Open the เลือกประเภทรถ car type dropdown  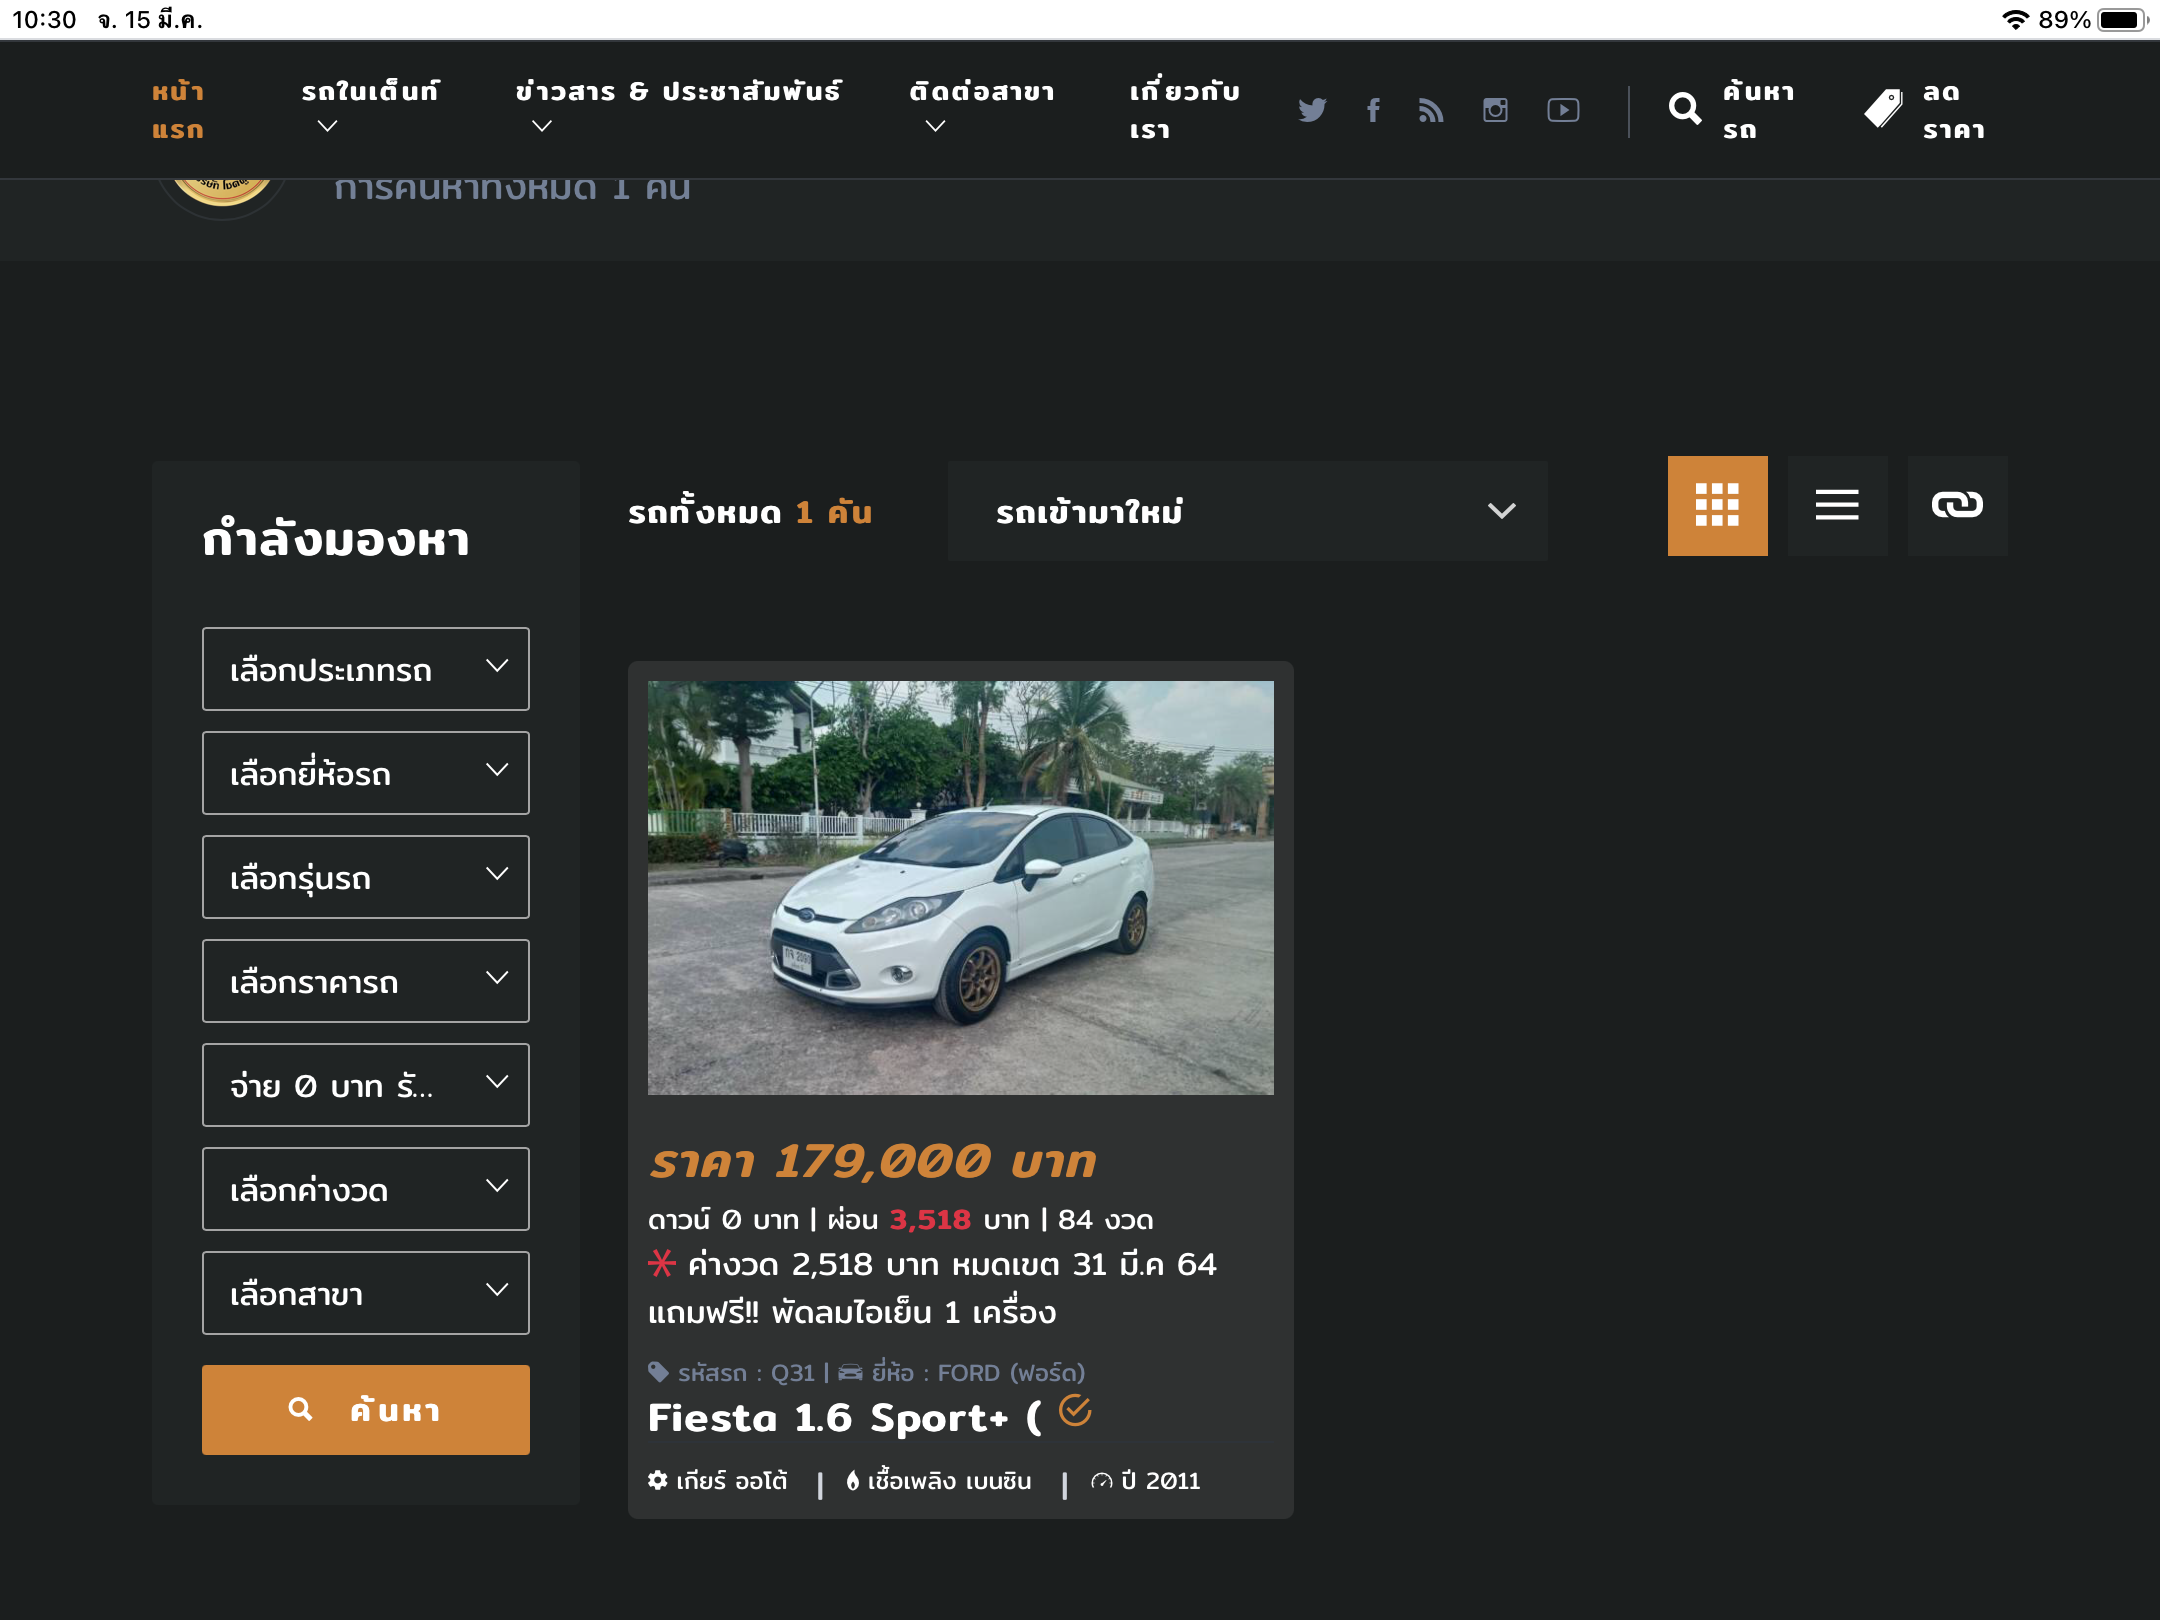coord(366,669)
